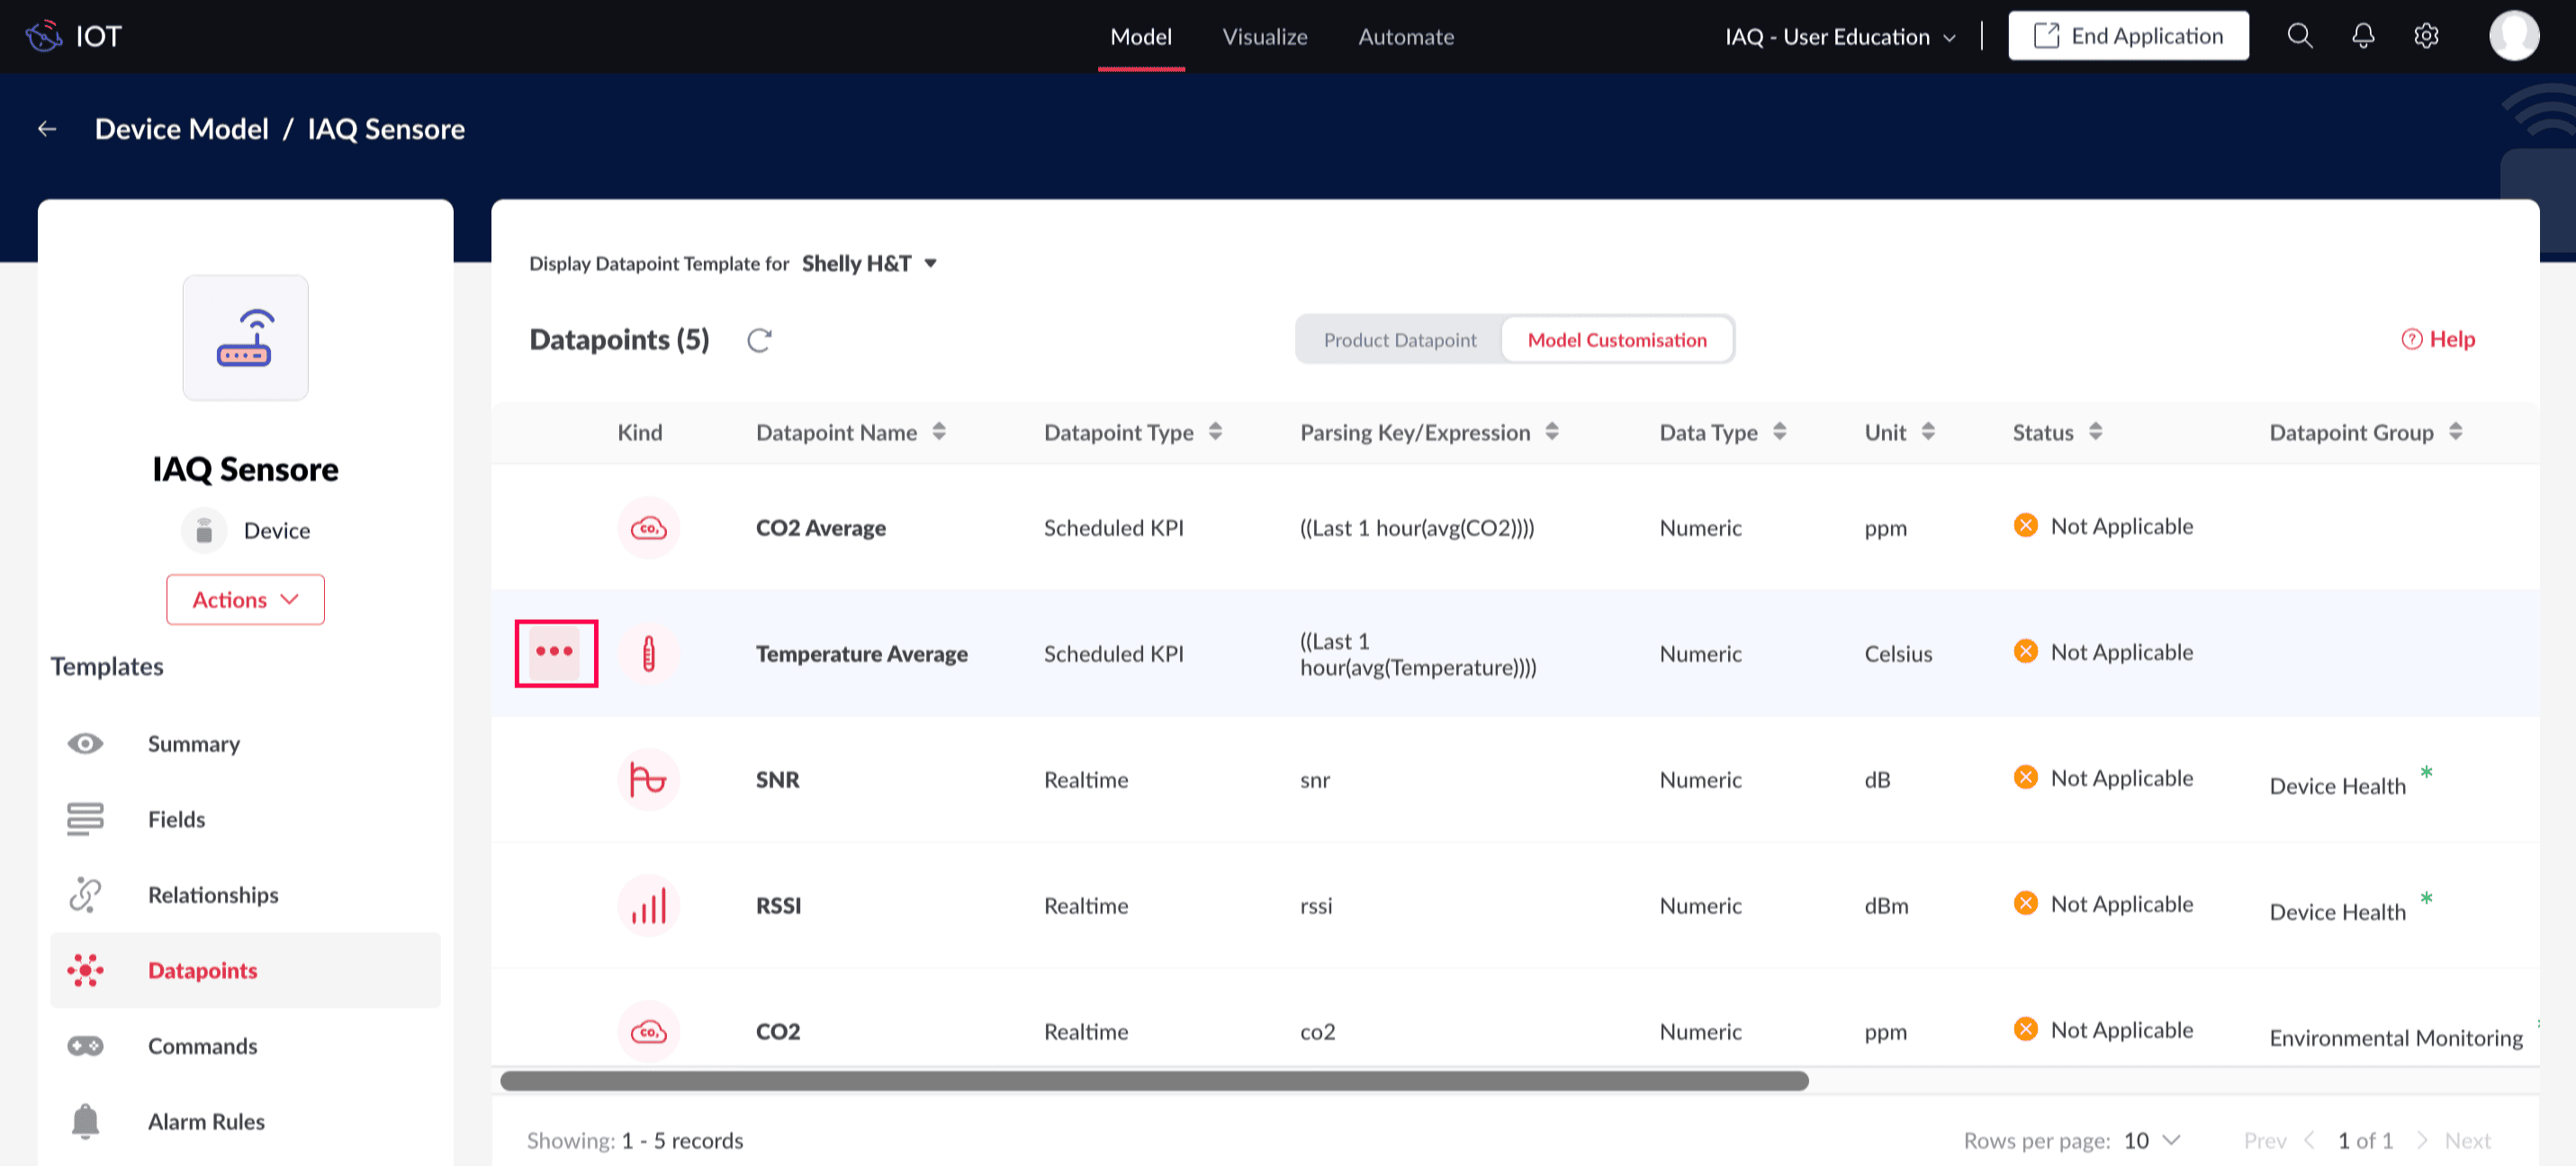Switch to the Visualize tab
This screenshot has width=2576, height=1166.
pos(1264,37)
